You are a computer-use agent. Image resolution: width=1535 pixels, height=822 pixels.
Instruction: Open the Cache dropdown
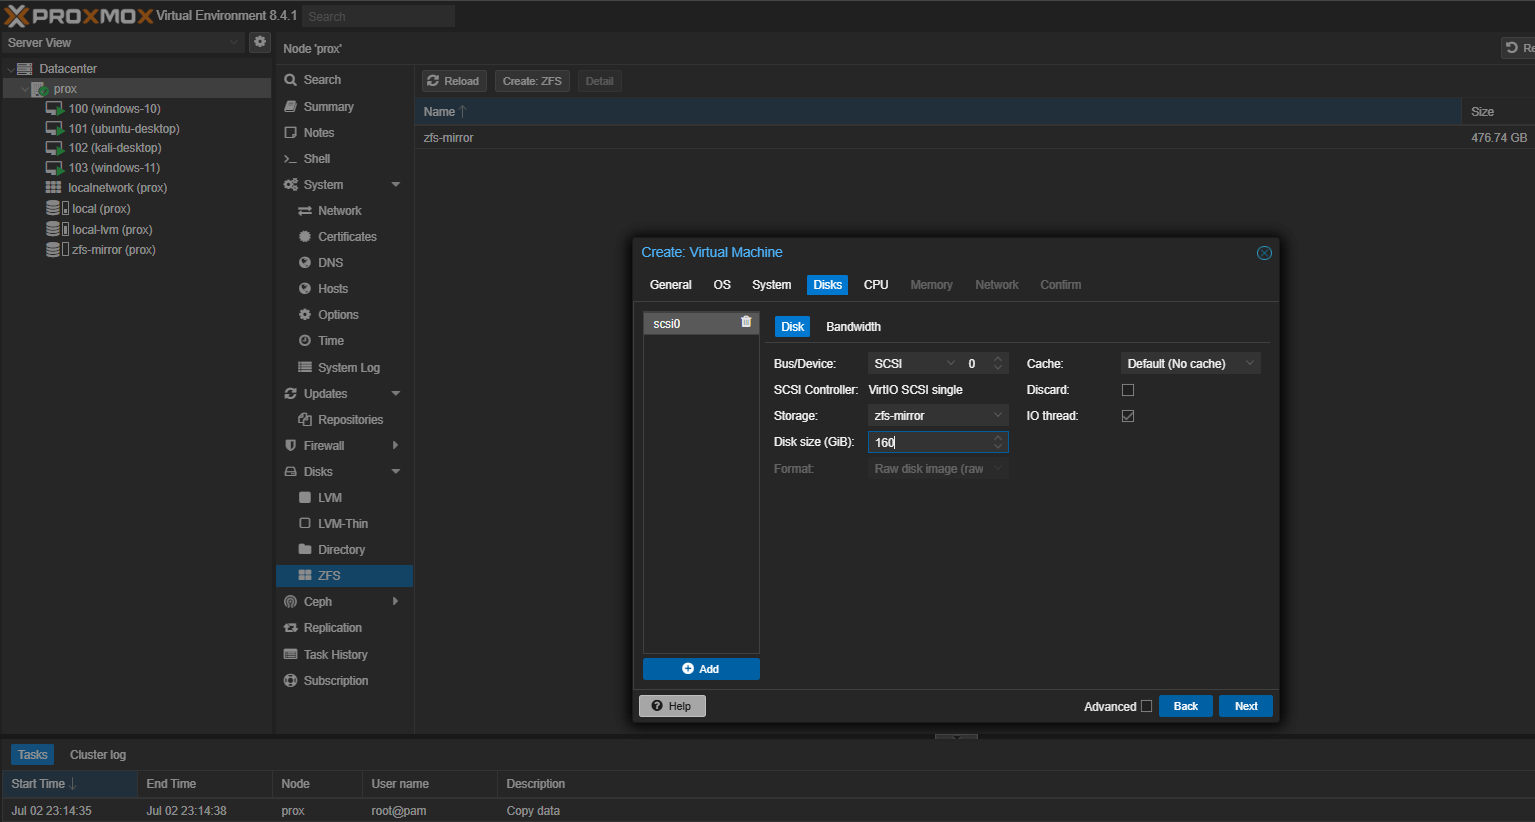1189,364
